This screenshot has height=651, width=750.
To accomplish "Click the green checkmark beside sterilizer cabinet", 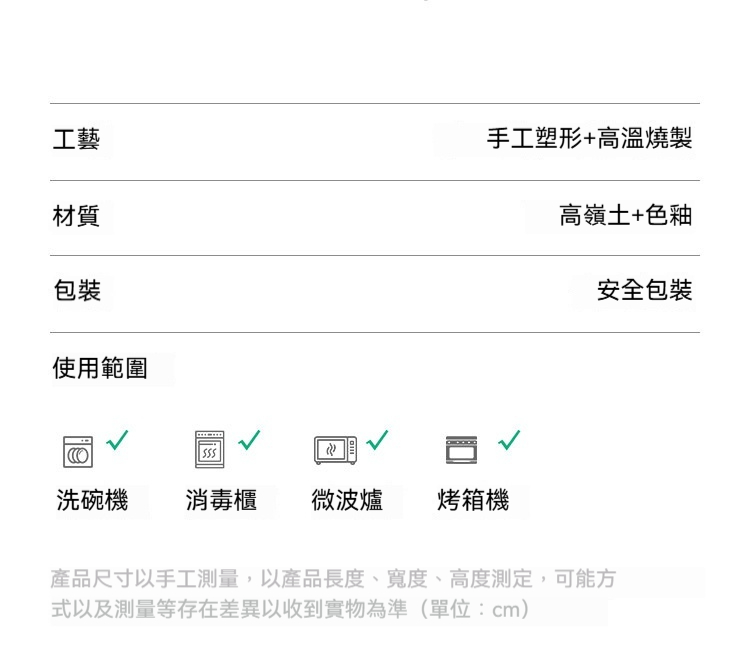I will [x=249, y=439].
